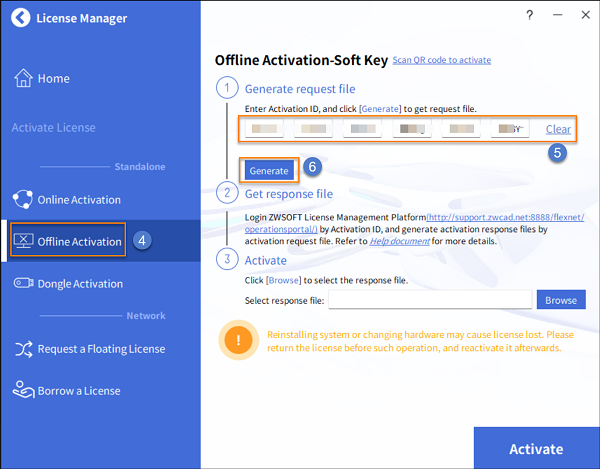This screenshot has height=469, width=600.
Task: Click the 'Enter Activation ID' instruction text
Action: pos(360,109)
